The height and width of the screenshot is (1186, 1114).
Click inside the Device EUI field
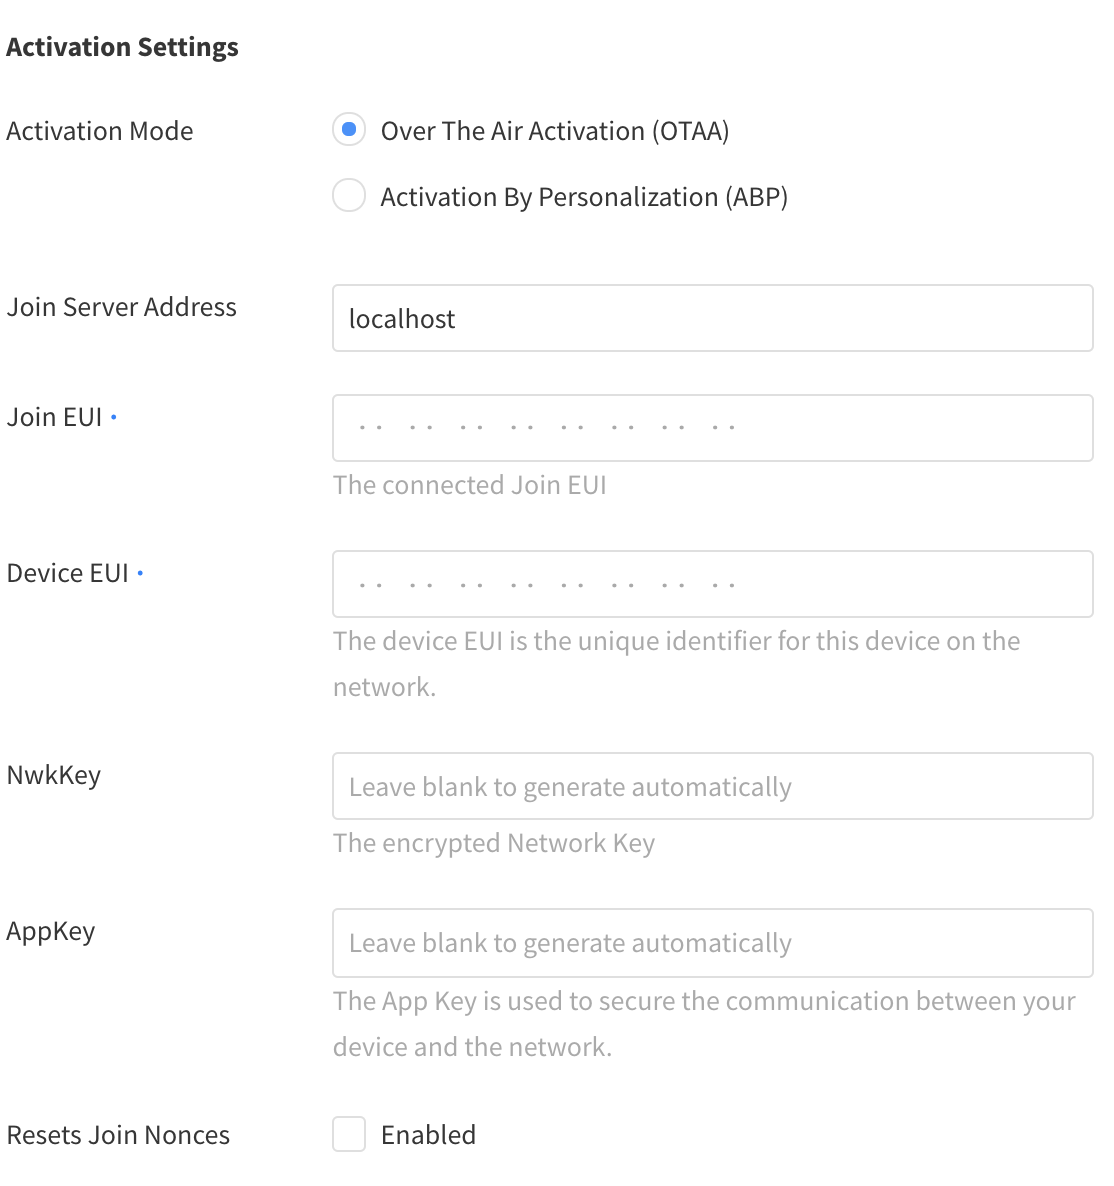click(712, 584)
